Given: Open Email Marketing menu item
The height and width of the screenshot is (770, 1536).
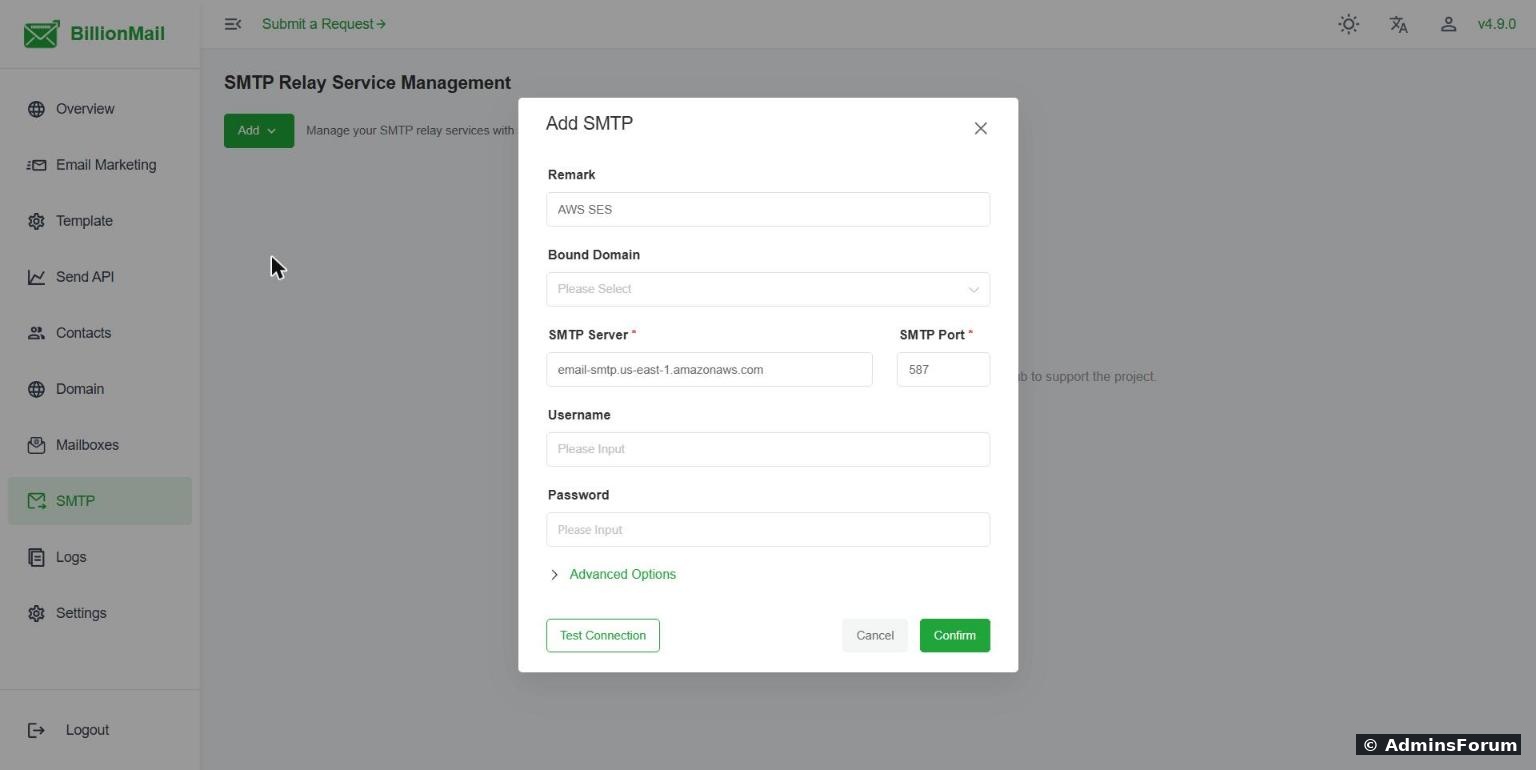Looking at the screenshot, I should tap(100, 165).
